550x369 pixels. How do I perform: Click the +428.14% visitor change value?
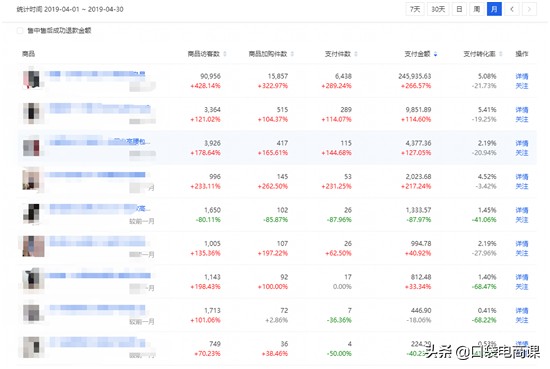pyautogui.click(x=206, y=86)
